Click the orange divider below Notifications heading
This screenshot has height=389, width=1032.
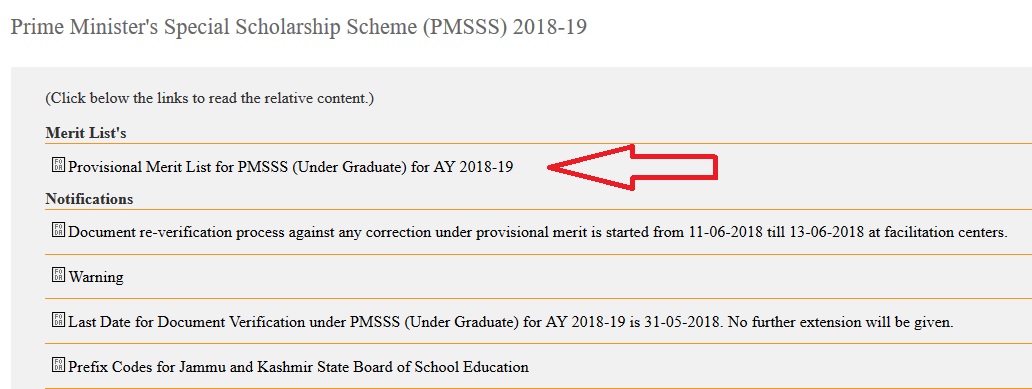[538, 209]
